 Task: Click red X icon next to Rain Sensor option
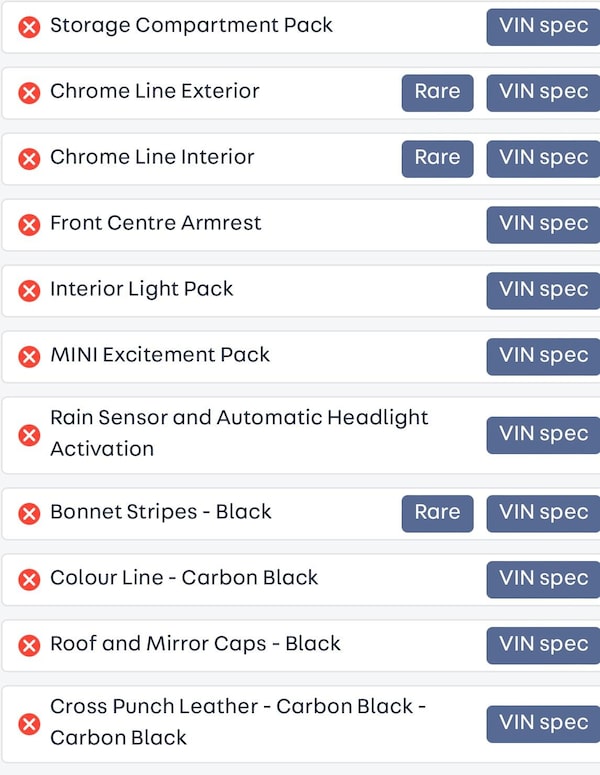point(30,435)
